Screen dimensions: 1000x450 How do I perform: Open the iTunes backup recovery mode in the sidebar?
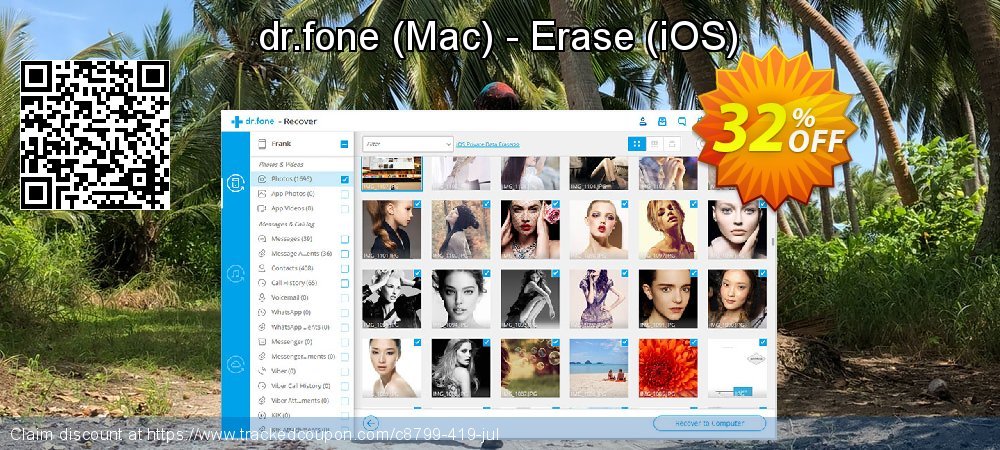[x=235, y=274]
